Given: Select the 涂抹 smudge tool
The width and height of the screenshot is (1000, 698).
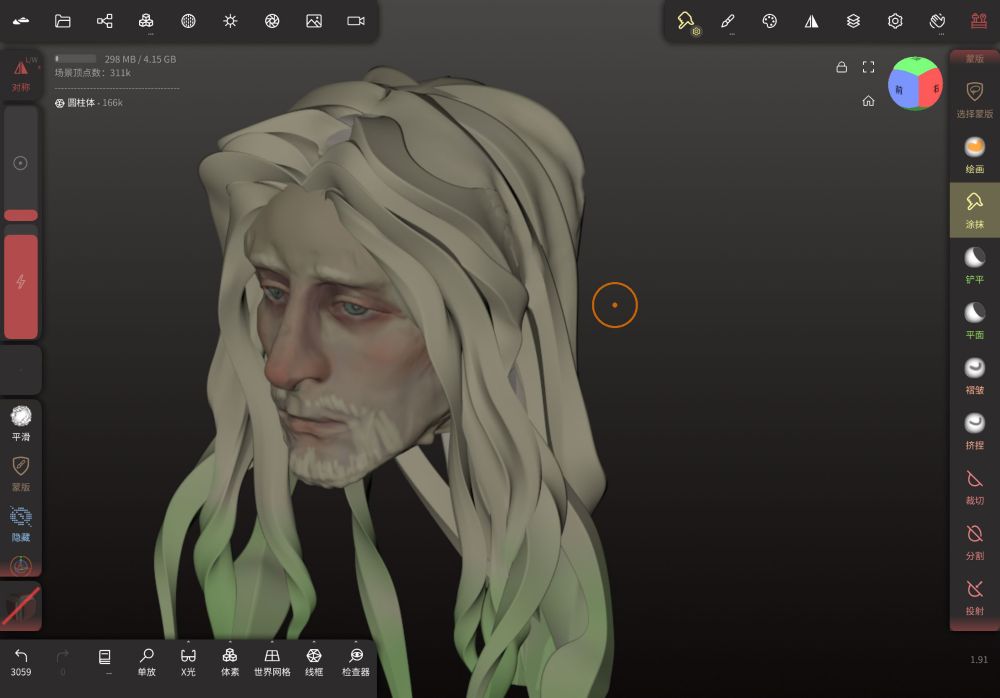Looking at the screenshot, I should tap(974, 211).
